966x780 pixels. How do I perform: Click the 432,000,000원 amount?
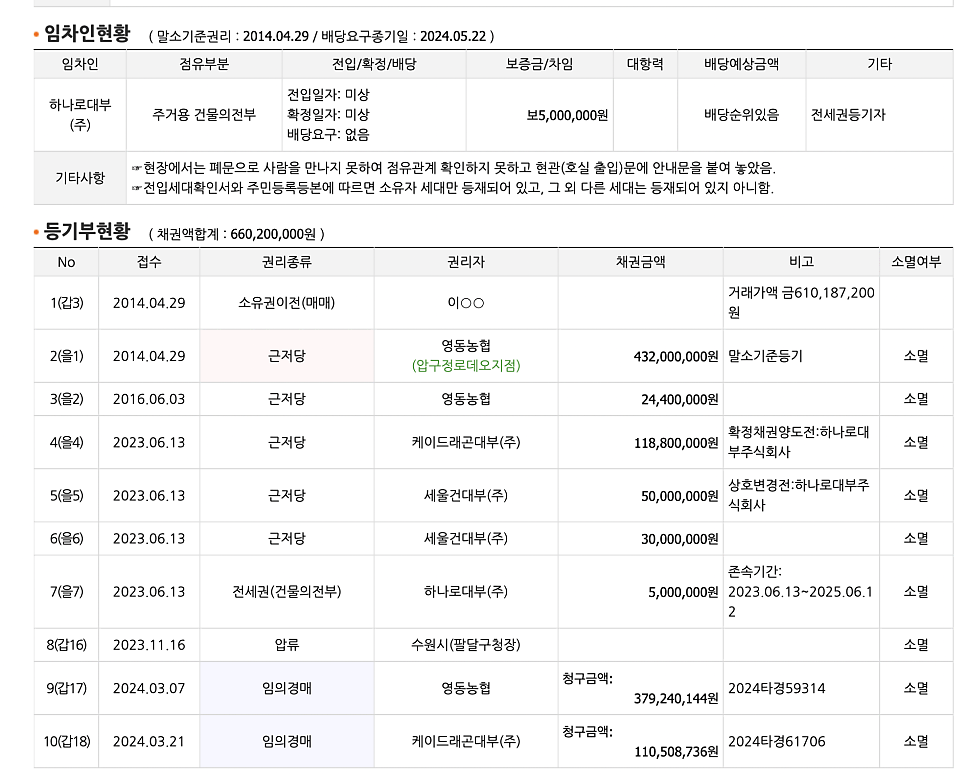point(676,357)
